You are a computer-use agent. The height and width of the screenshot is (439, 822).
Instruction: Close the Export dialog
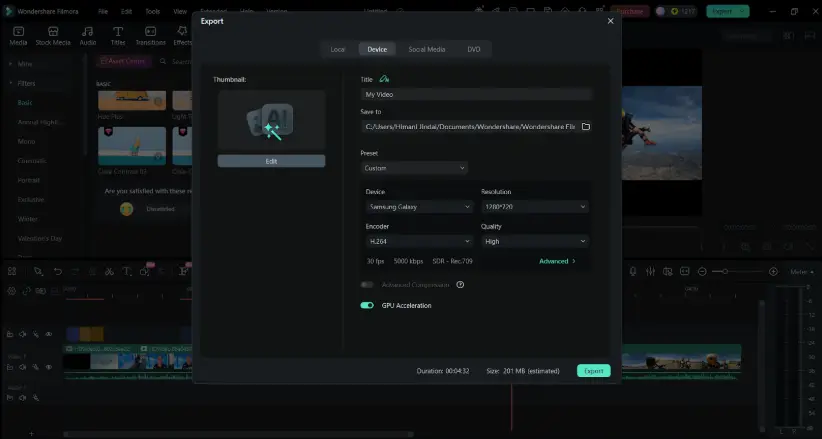tap(611, 20)
